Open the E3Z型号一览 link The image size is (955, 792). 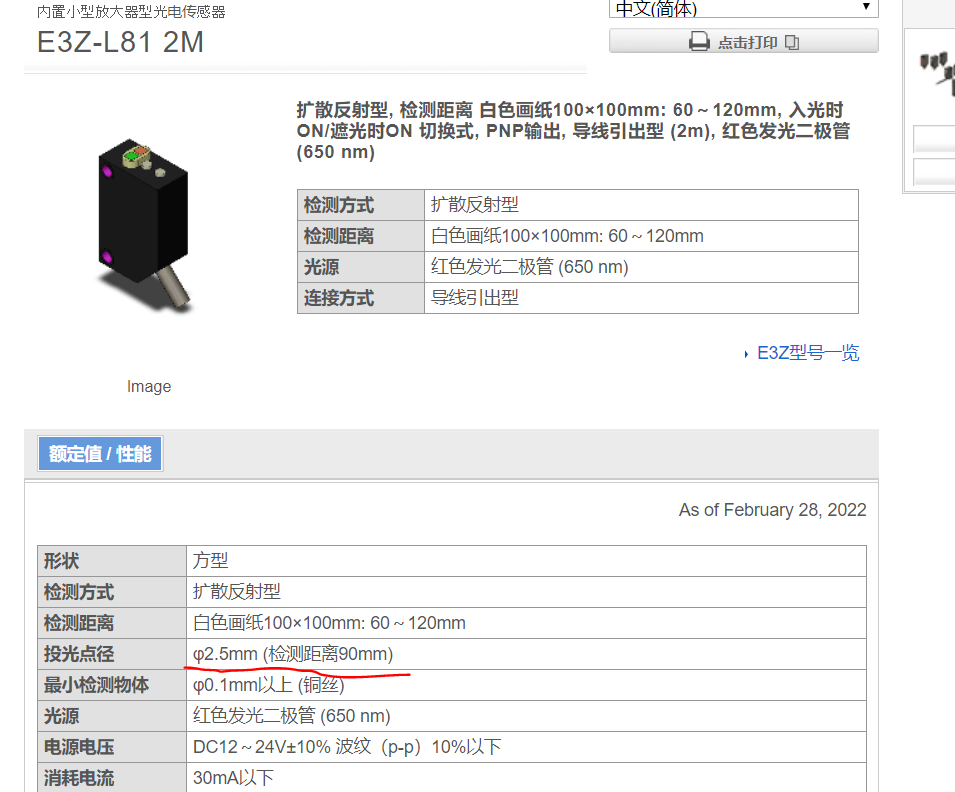808,353
